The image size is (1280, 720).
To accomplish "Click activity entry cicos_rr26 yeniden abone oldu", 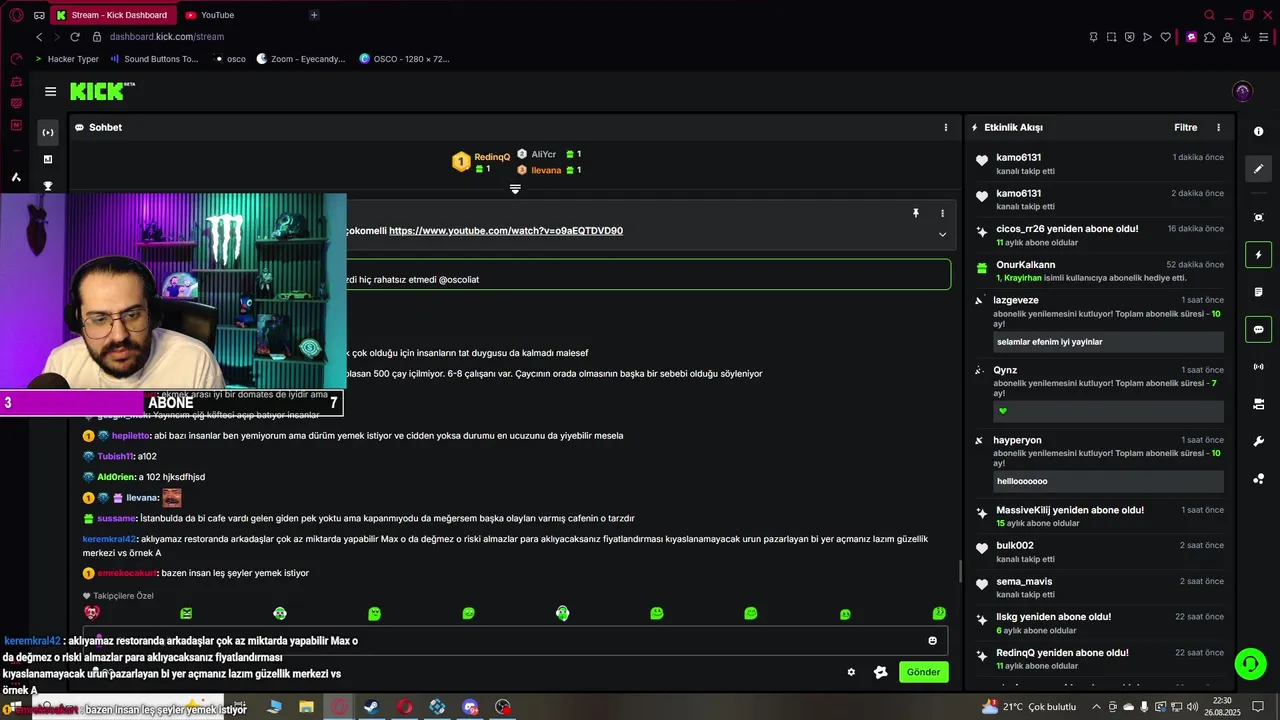I will click(1098, 235).
